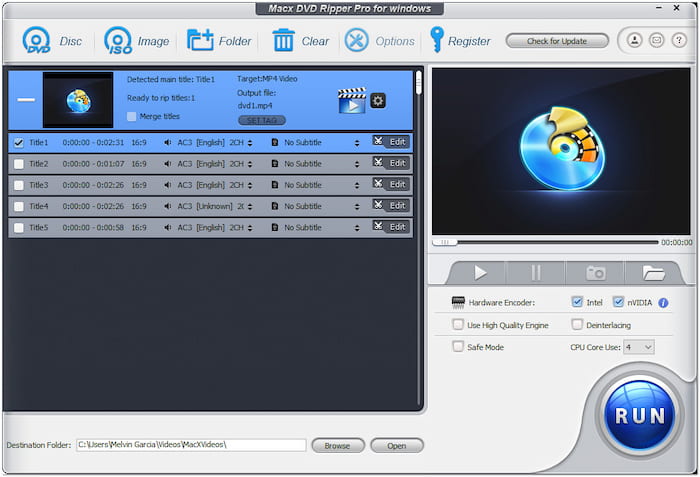Uncheck the Title1 checkbox

19,143
